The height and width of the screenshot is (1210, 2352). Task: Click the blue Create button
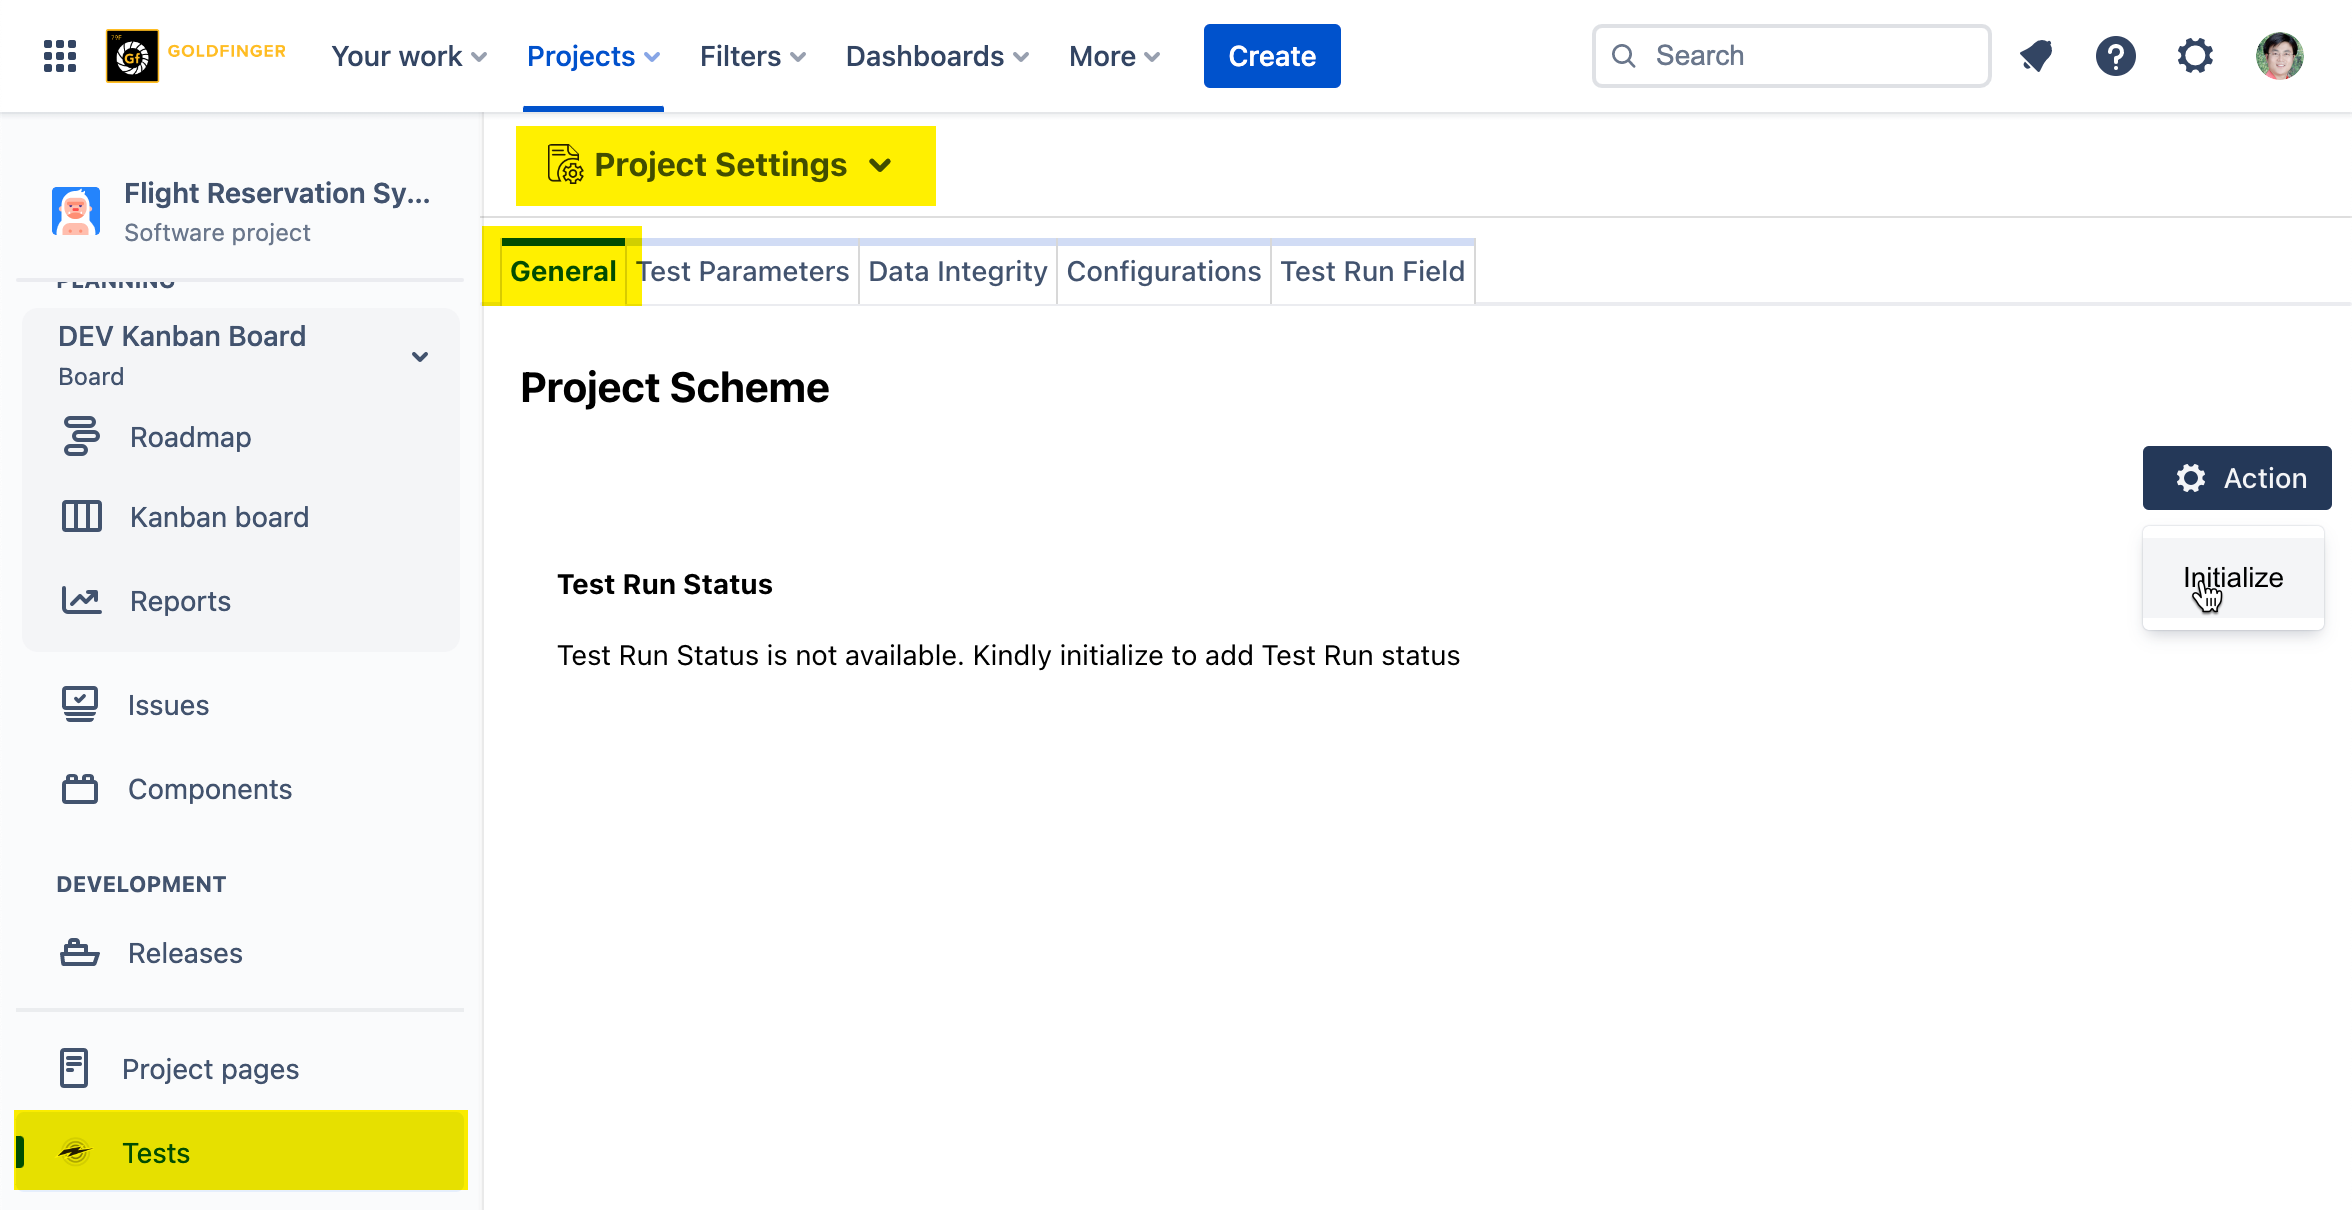point(1271,56)
